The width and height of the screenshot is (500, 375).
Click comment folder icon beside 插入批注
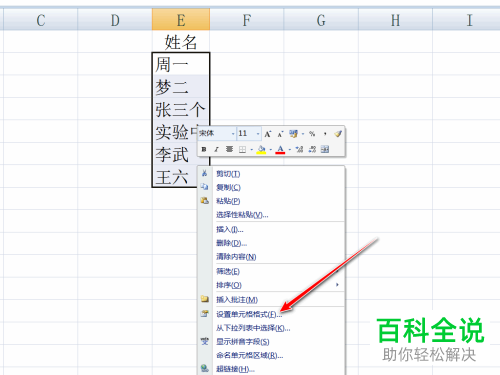[x=205, y=299]
